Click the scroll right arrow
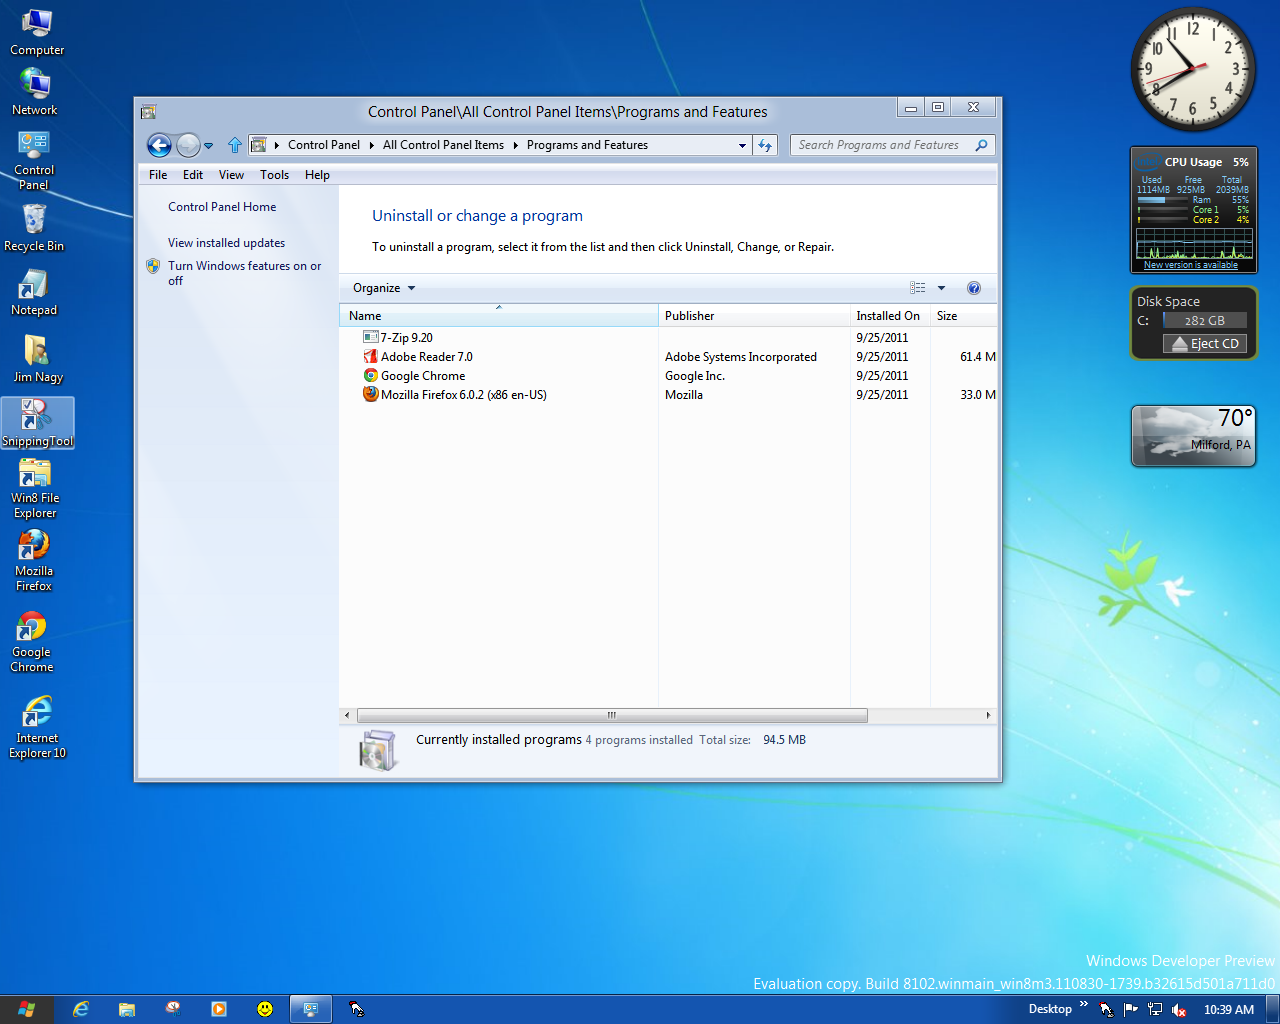Screen dimensions: 1280x1024 pyautogui.click(x=988, y=715)
